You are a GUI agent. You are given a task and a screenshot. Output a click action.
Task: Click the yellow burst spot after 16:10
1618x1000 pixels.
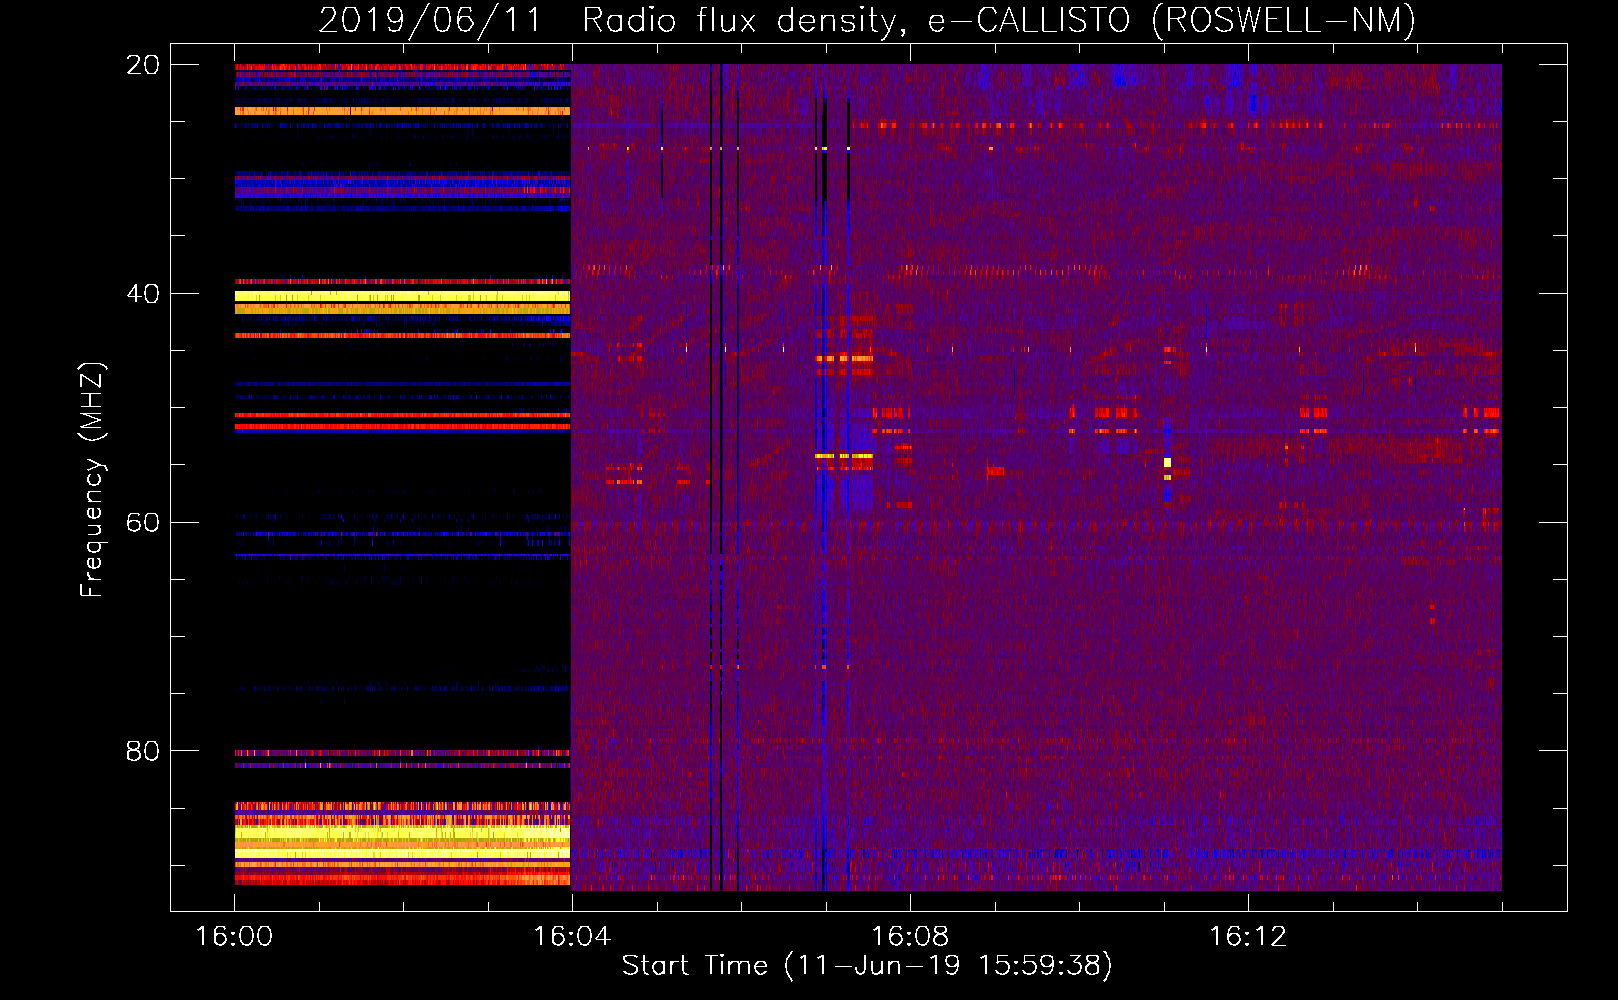tap(1167, 463)
